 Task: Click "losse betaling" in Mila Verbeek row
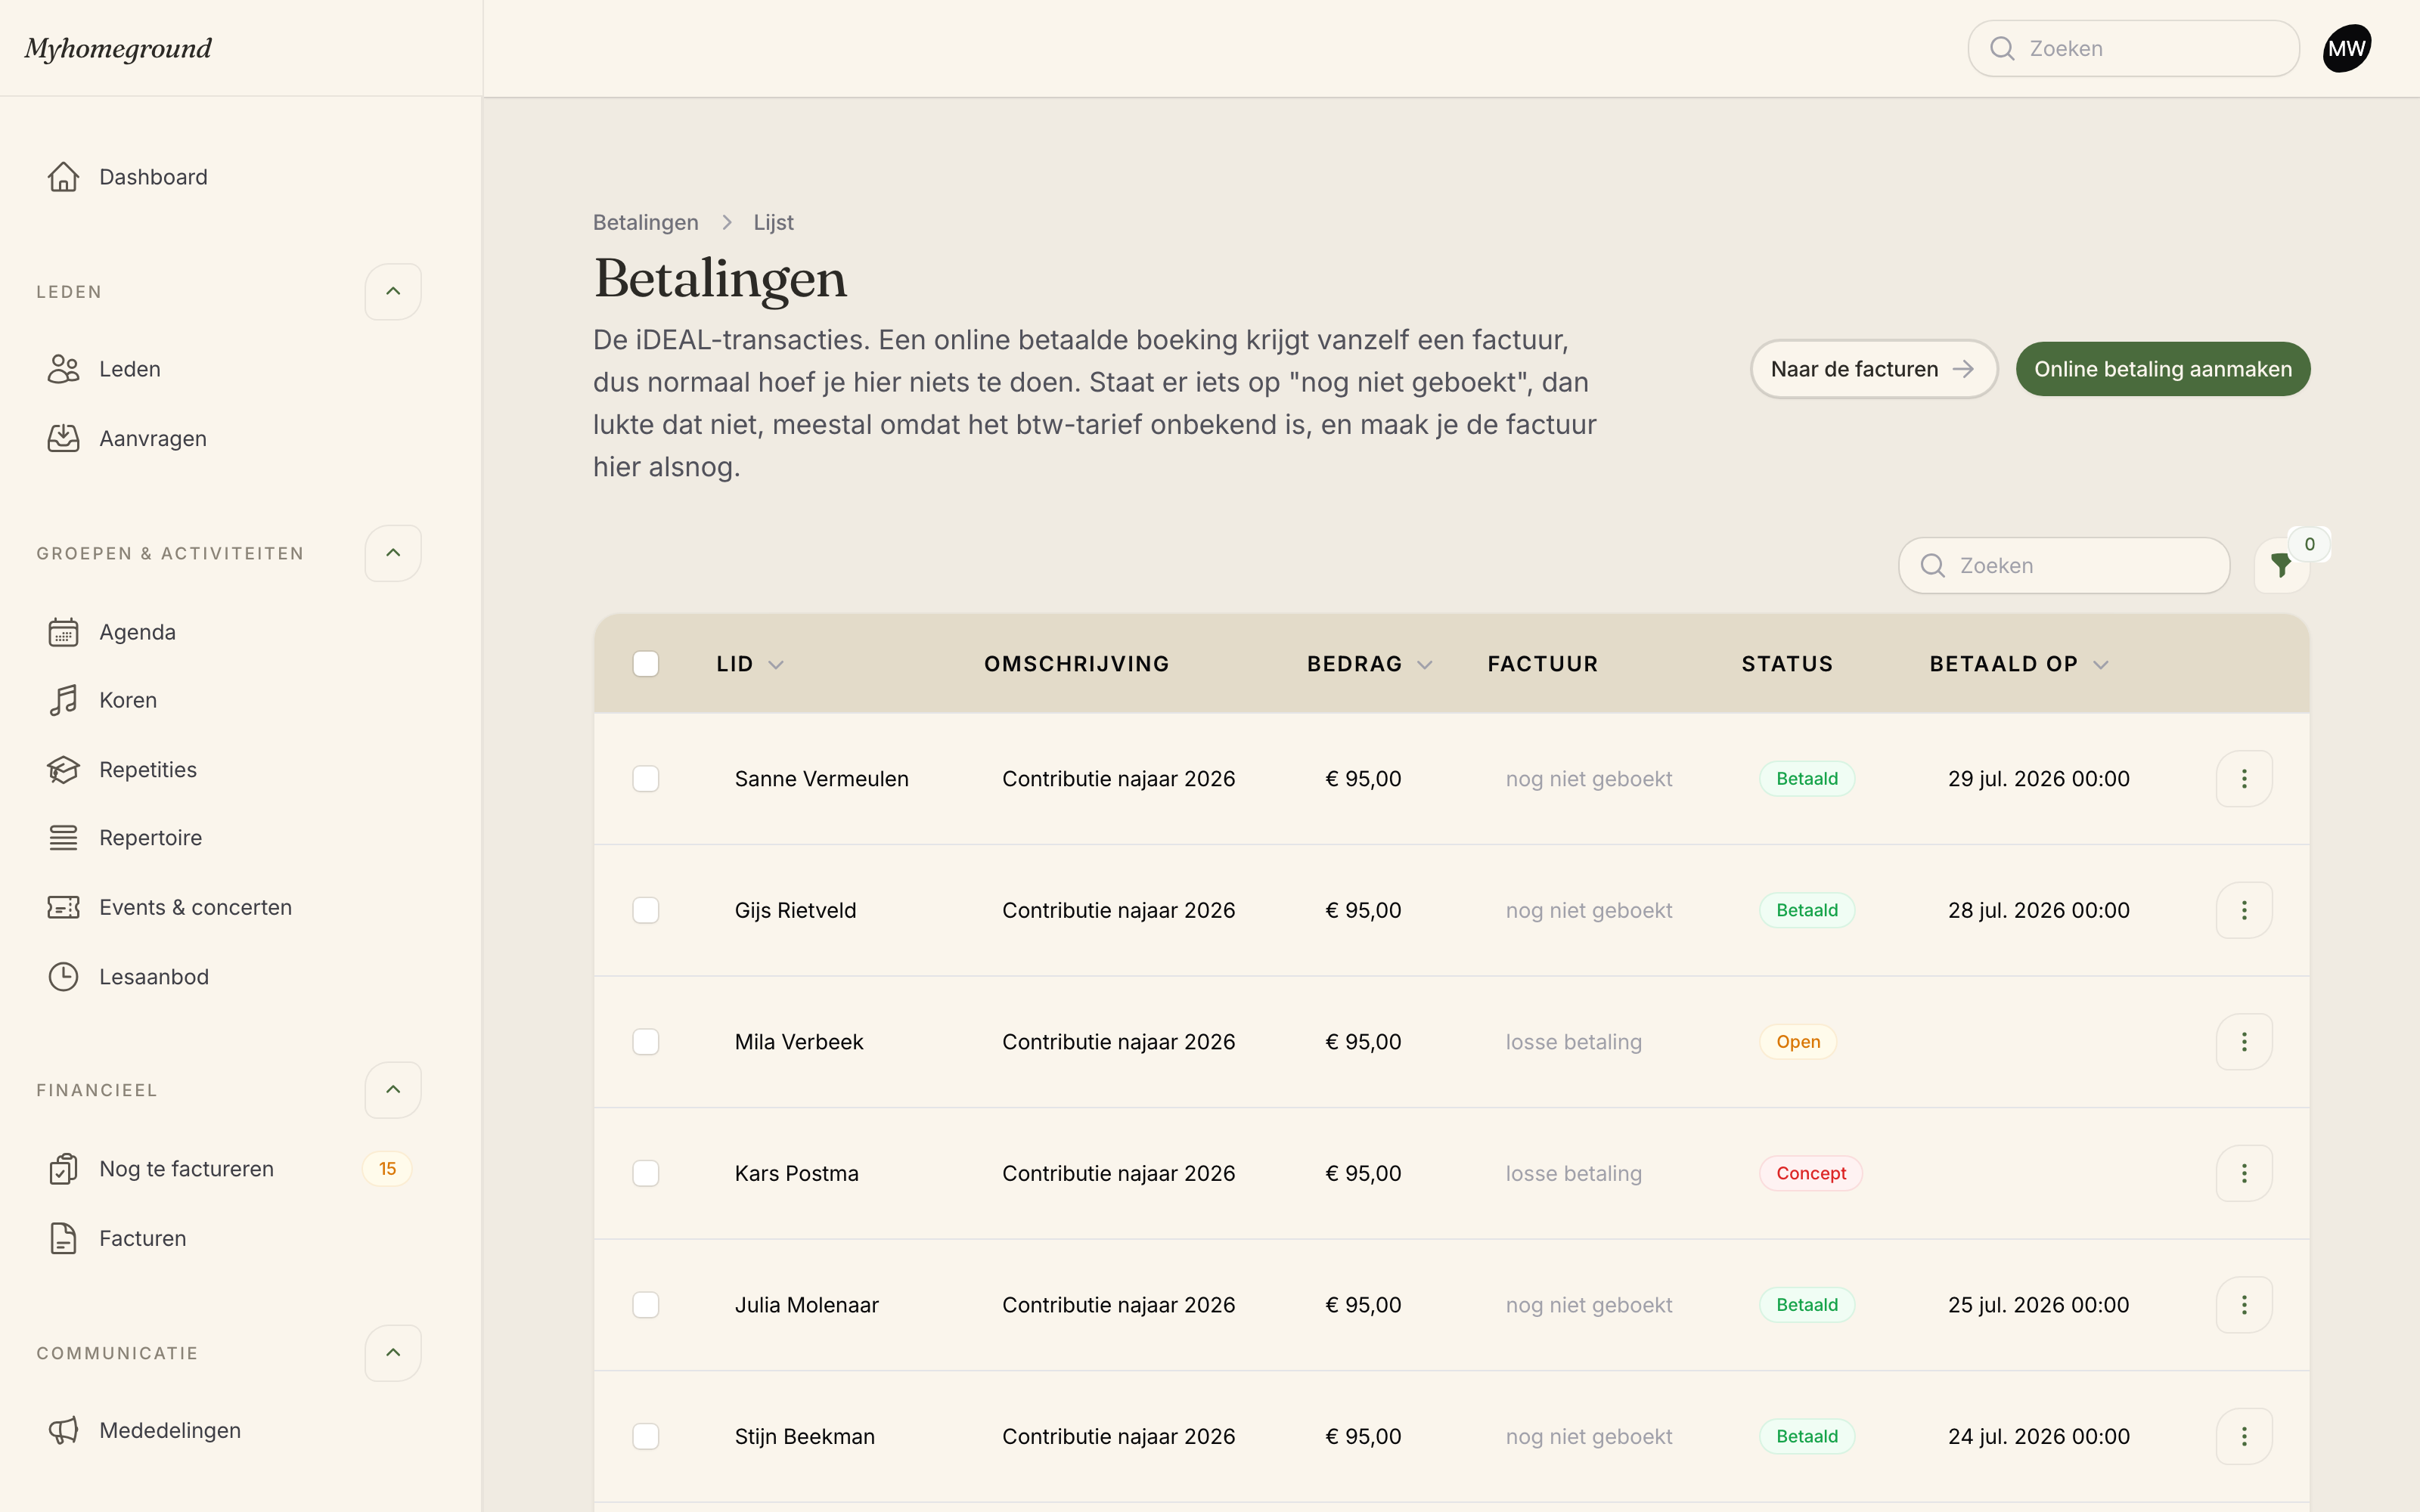[1573, 1041]
